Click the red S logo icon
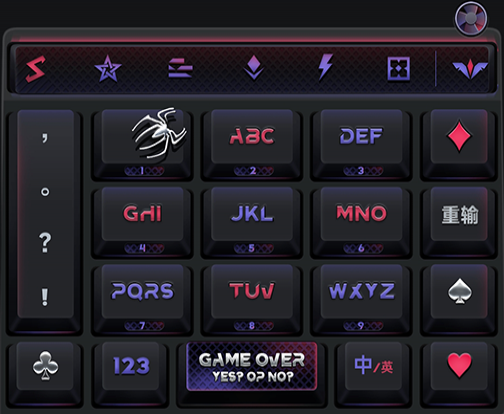Viewport: 504px width, 414px height. coord(35,69)
